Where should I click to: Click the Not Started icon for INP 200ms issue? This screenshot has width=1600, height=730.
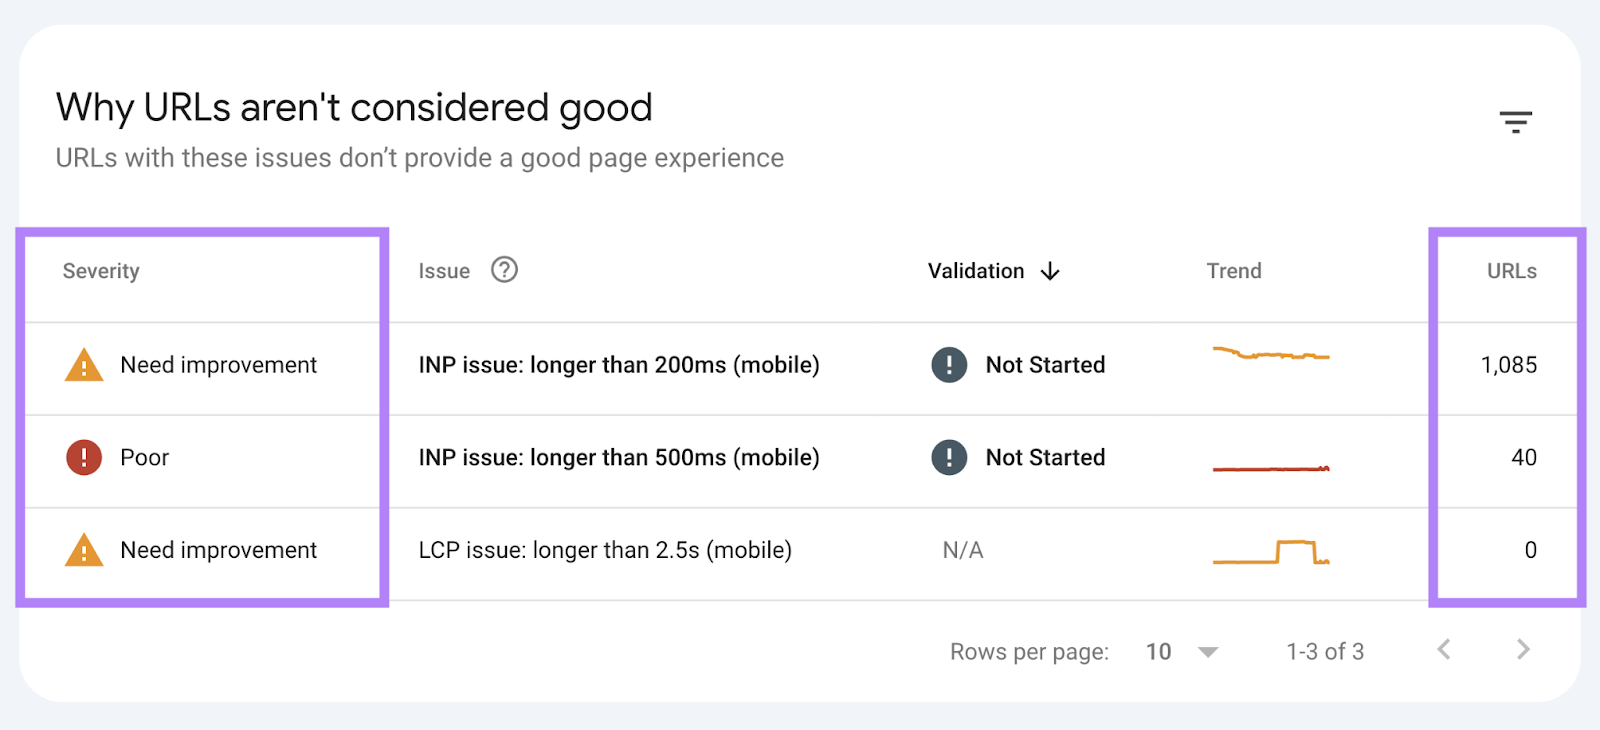tap(948, 365)
